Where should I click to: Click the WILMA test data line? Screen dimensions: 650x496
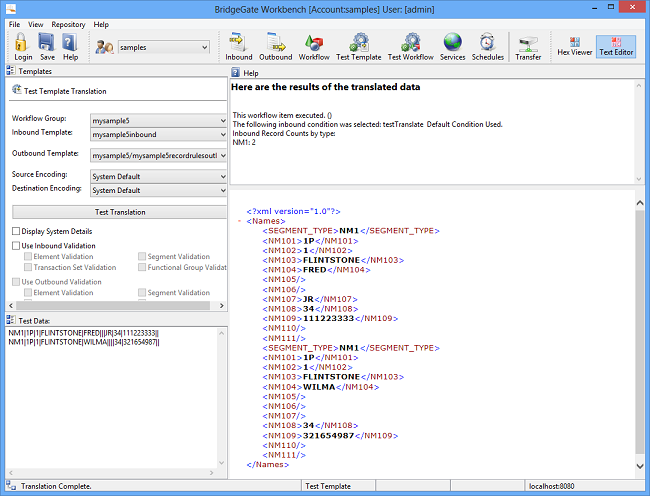pos(84,342)
